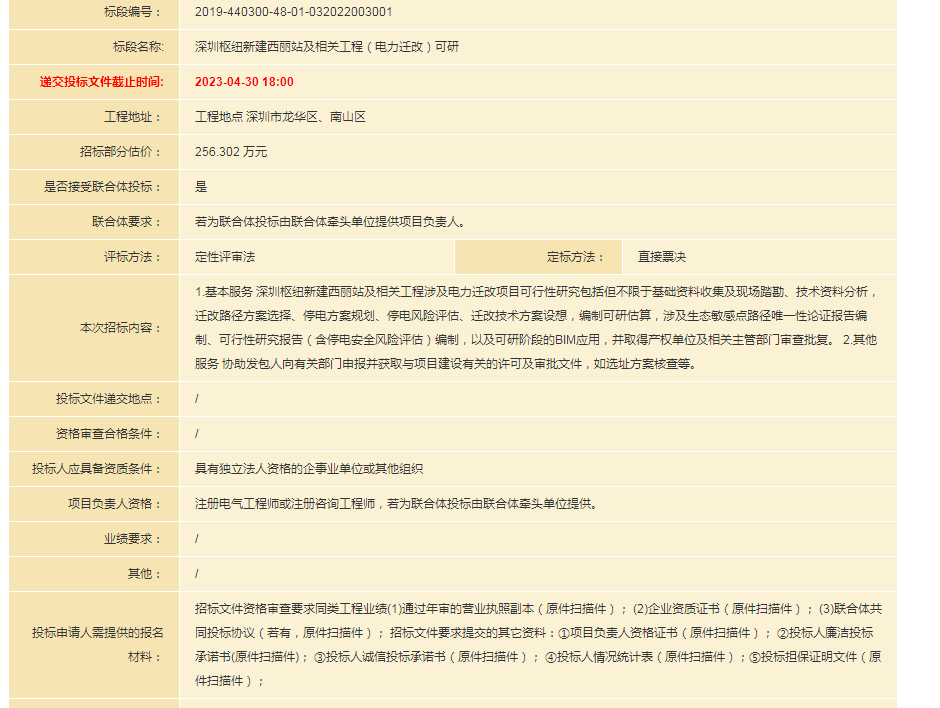Image resolution: width=940 pixels, height=708 pixels.
Task: Click the 投标文件递交地点 label
Action: click(x=109, y=399)
